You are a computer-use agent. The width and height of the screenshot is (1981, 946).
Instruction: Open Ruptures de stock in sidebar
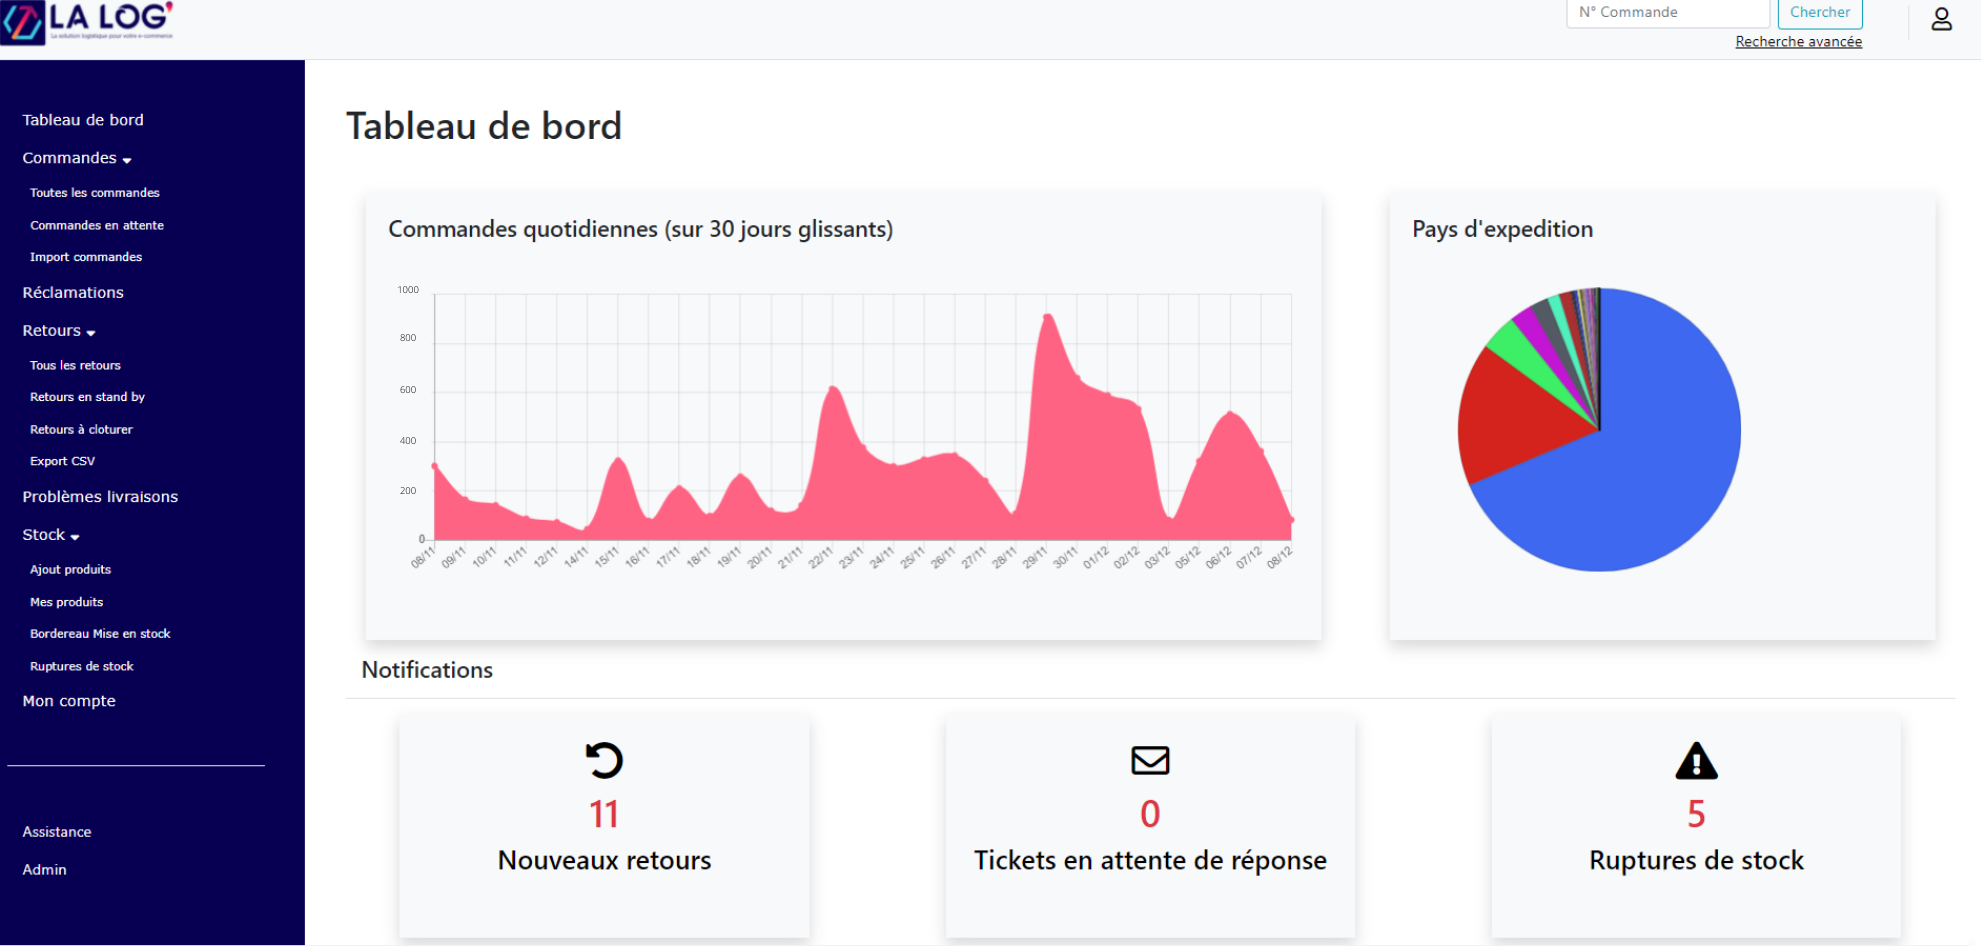click(x=82, y=667)
